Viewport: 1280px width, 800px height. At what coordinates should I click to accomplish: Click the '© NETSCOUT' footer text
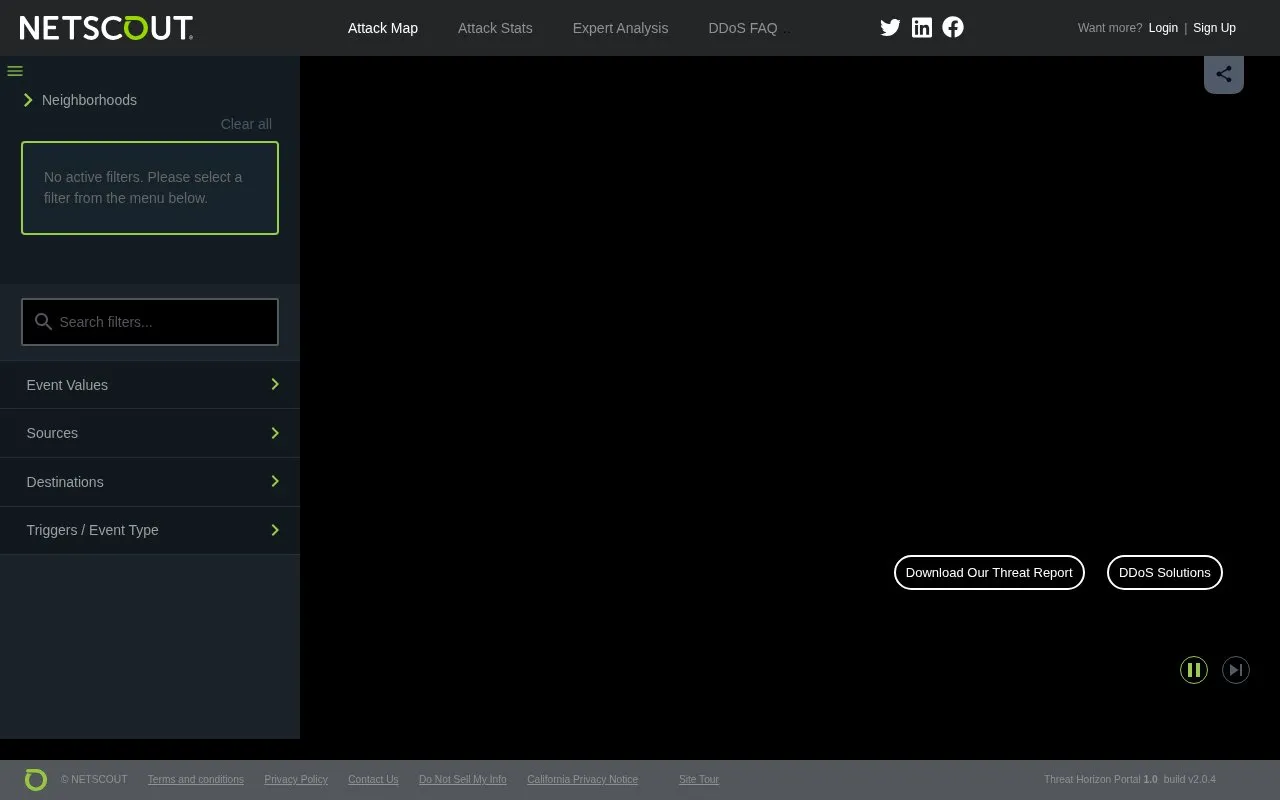94,780
